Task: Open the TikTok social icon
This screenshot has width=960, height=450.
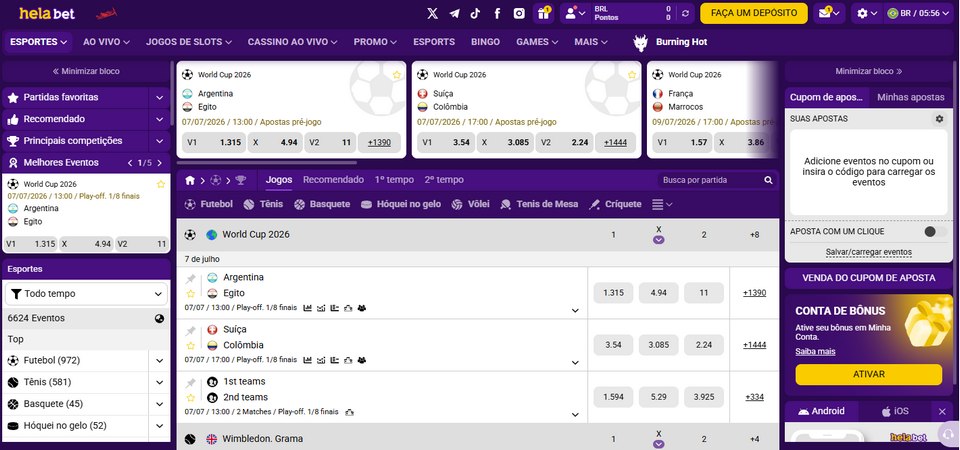Action: click(x=475, y=13)
